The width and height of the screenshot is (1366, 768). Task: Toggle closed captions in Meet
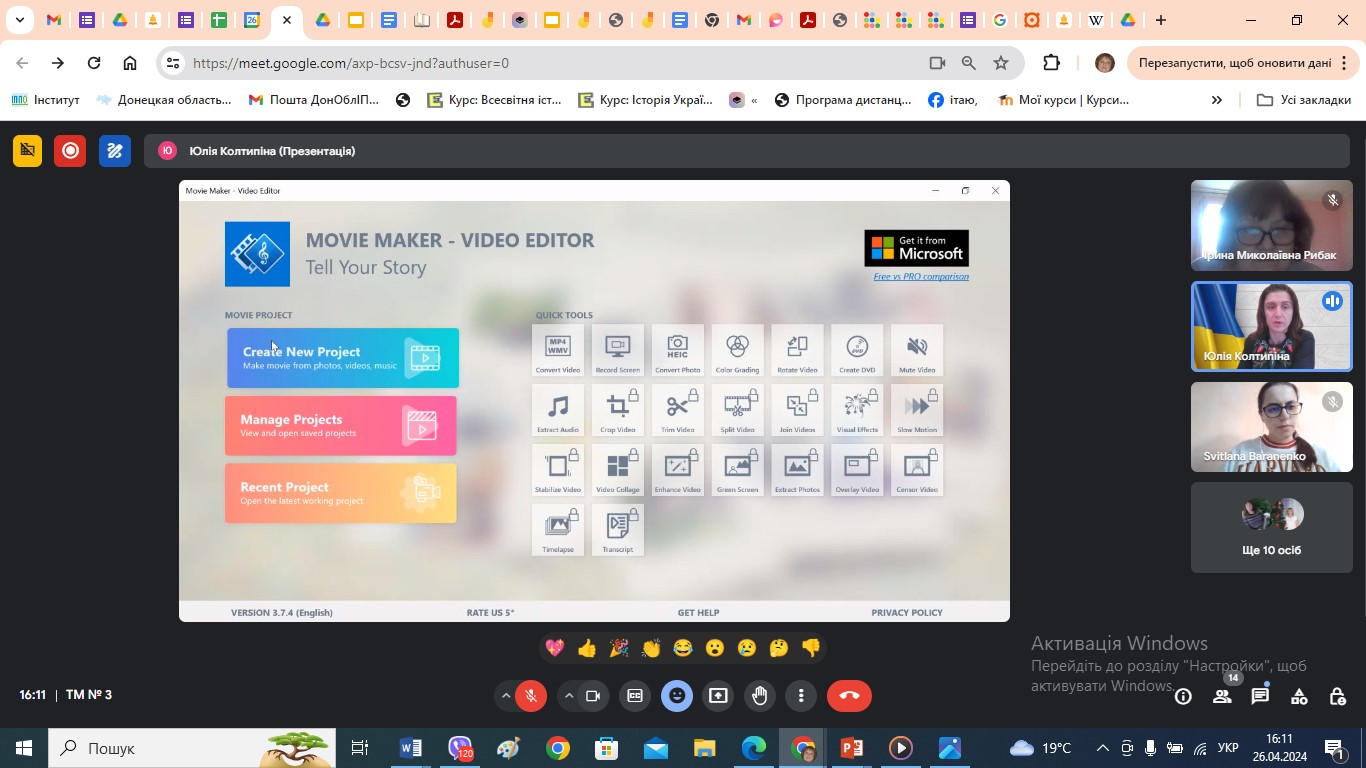[635, 696]
